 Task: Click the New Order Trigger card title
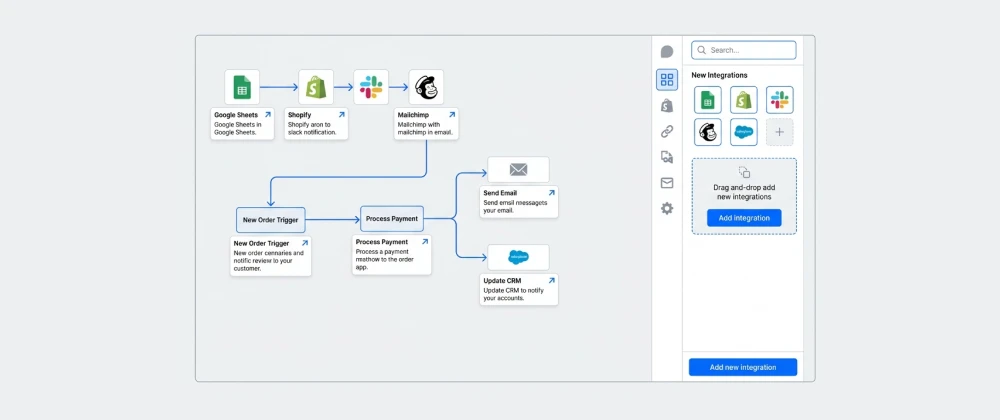[x=261, y=243]
